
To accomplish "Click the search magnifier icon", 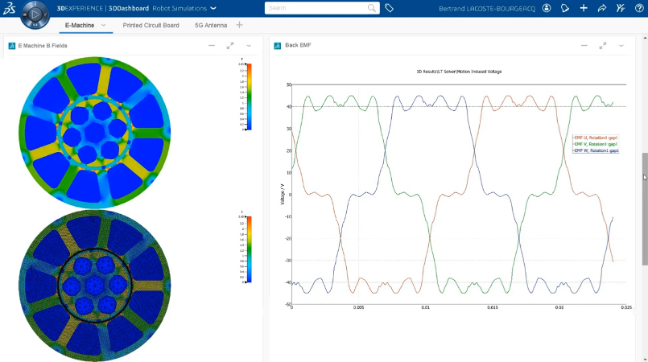I will [x=372, y=8].
